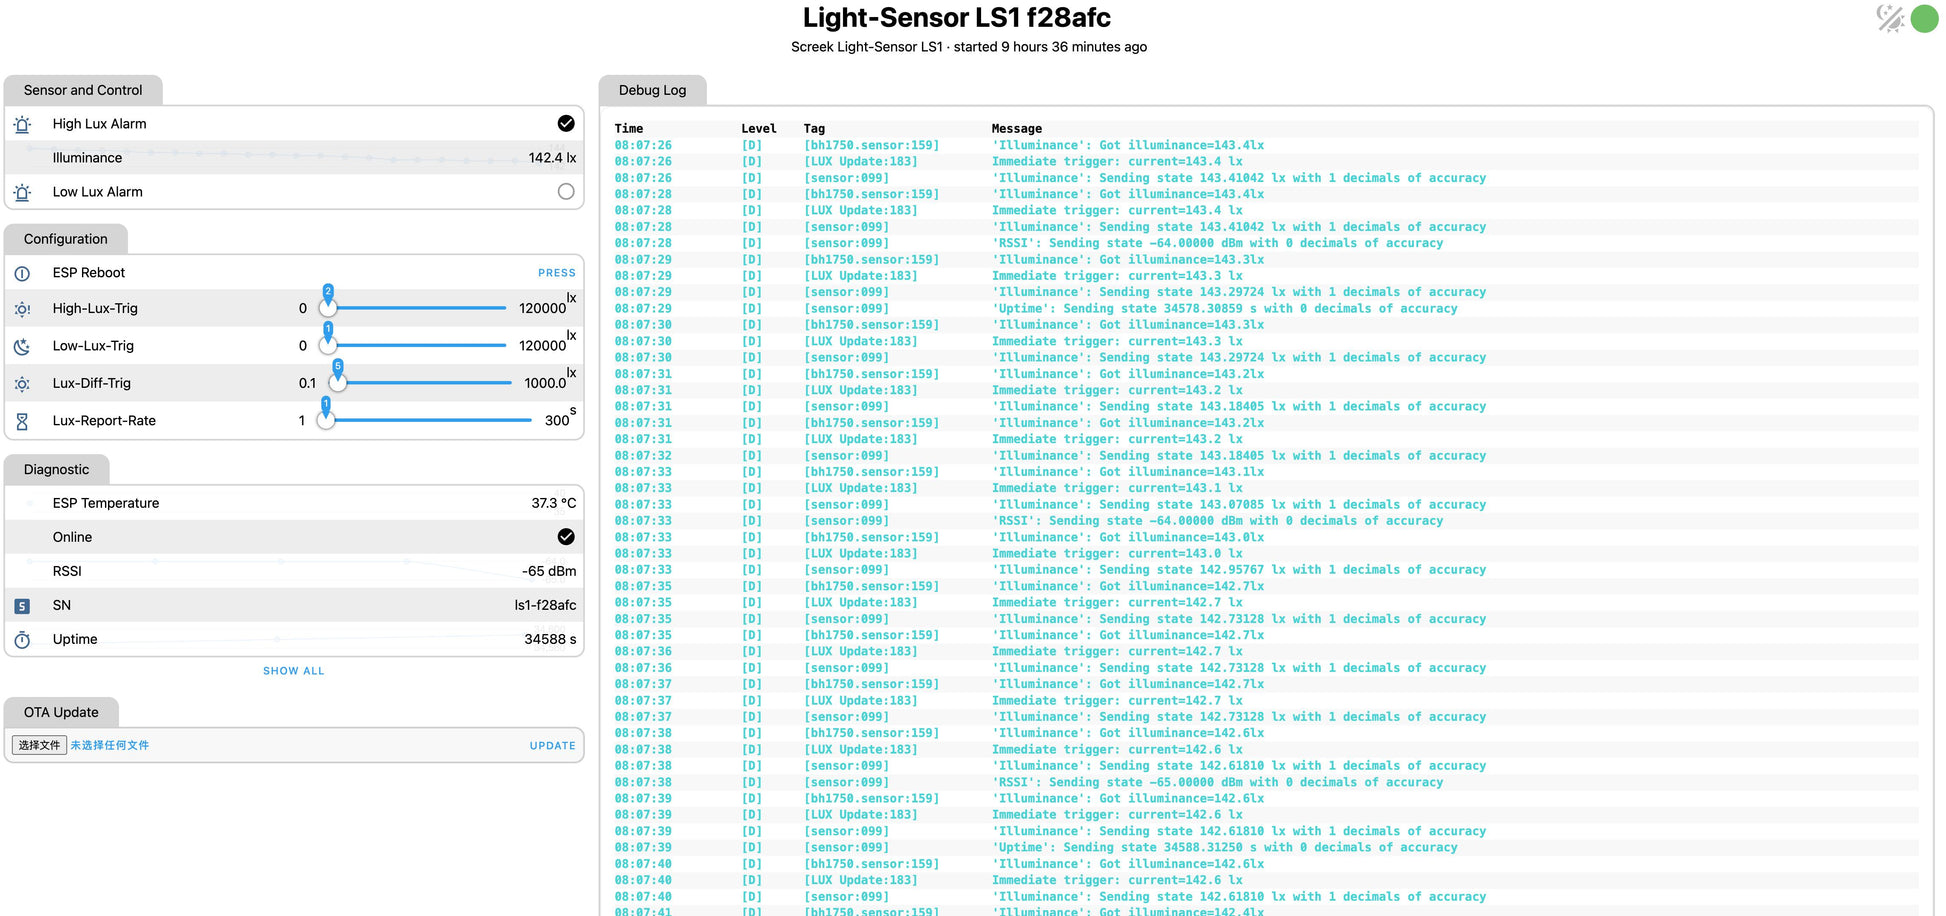Open the Diagnostic section tab
The image size is (1946, 916).
tap(57, 469)
